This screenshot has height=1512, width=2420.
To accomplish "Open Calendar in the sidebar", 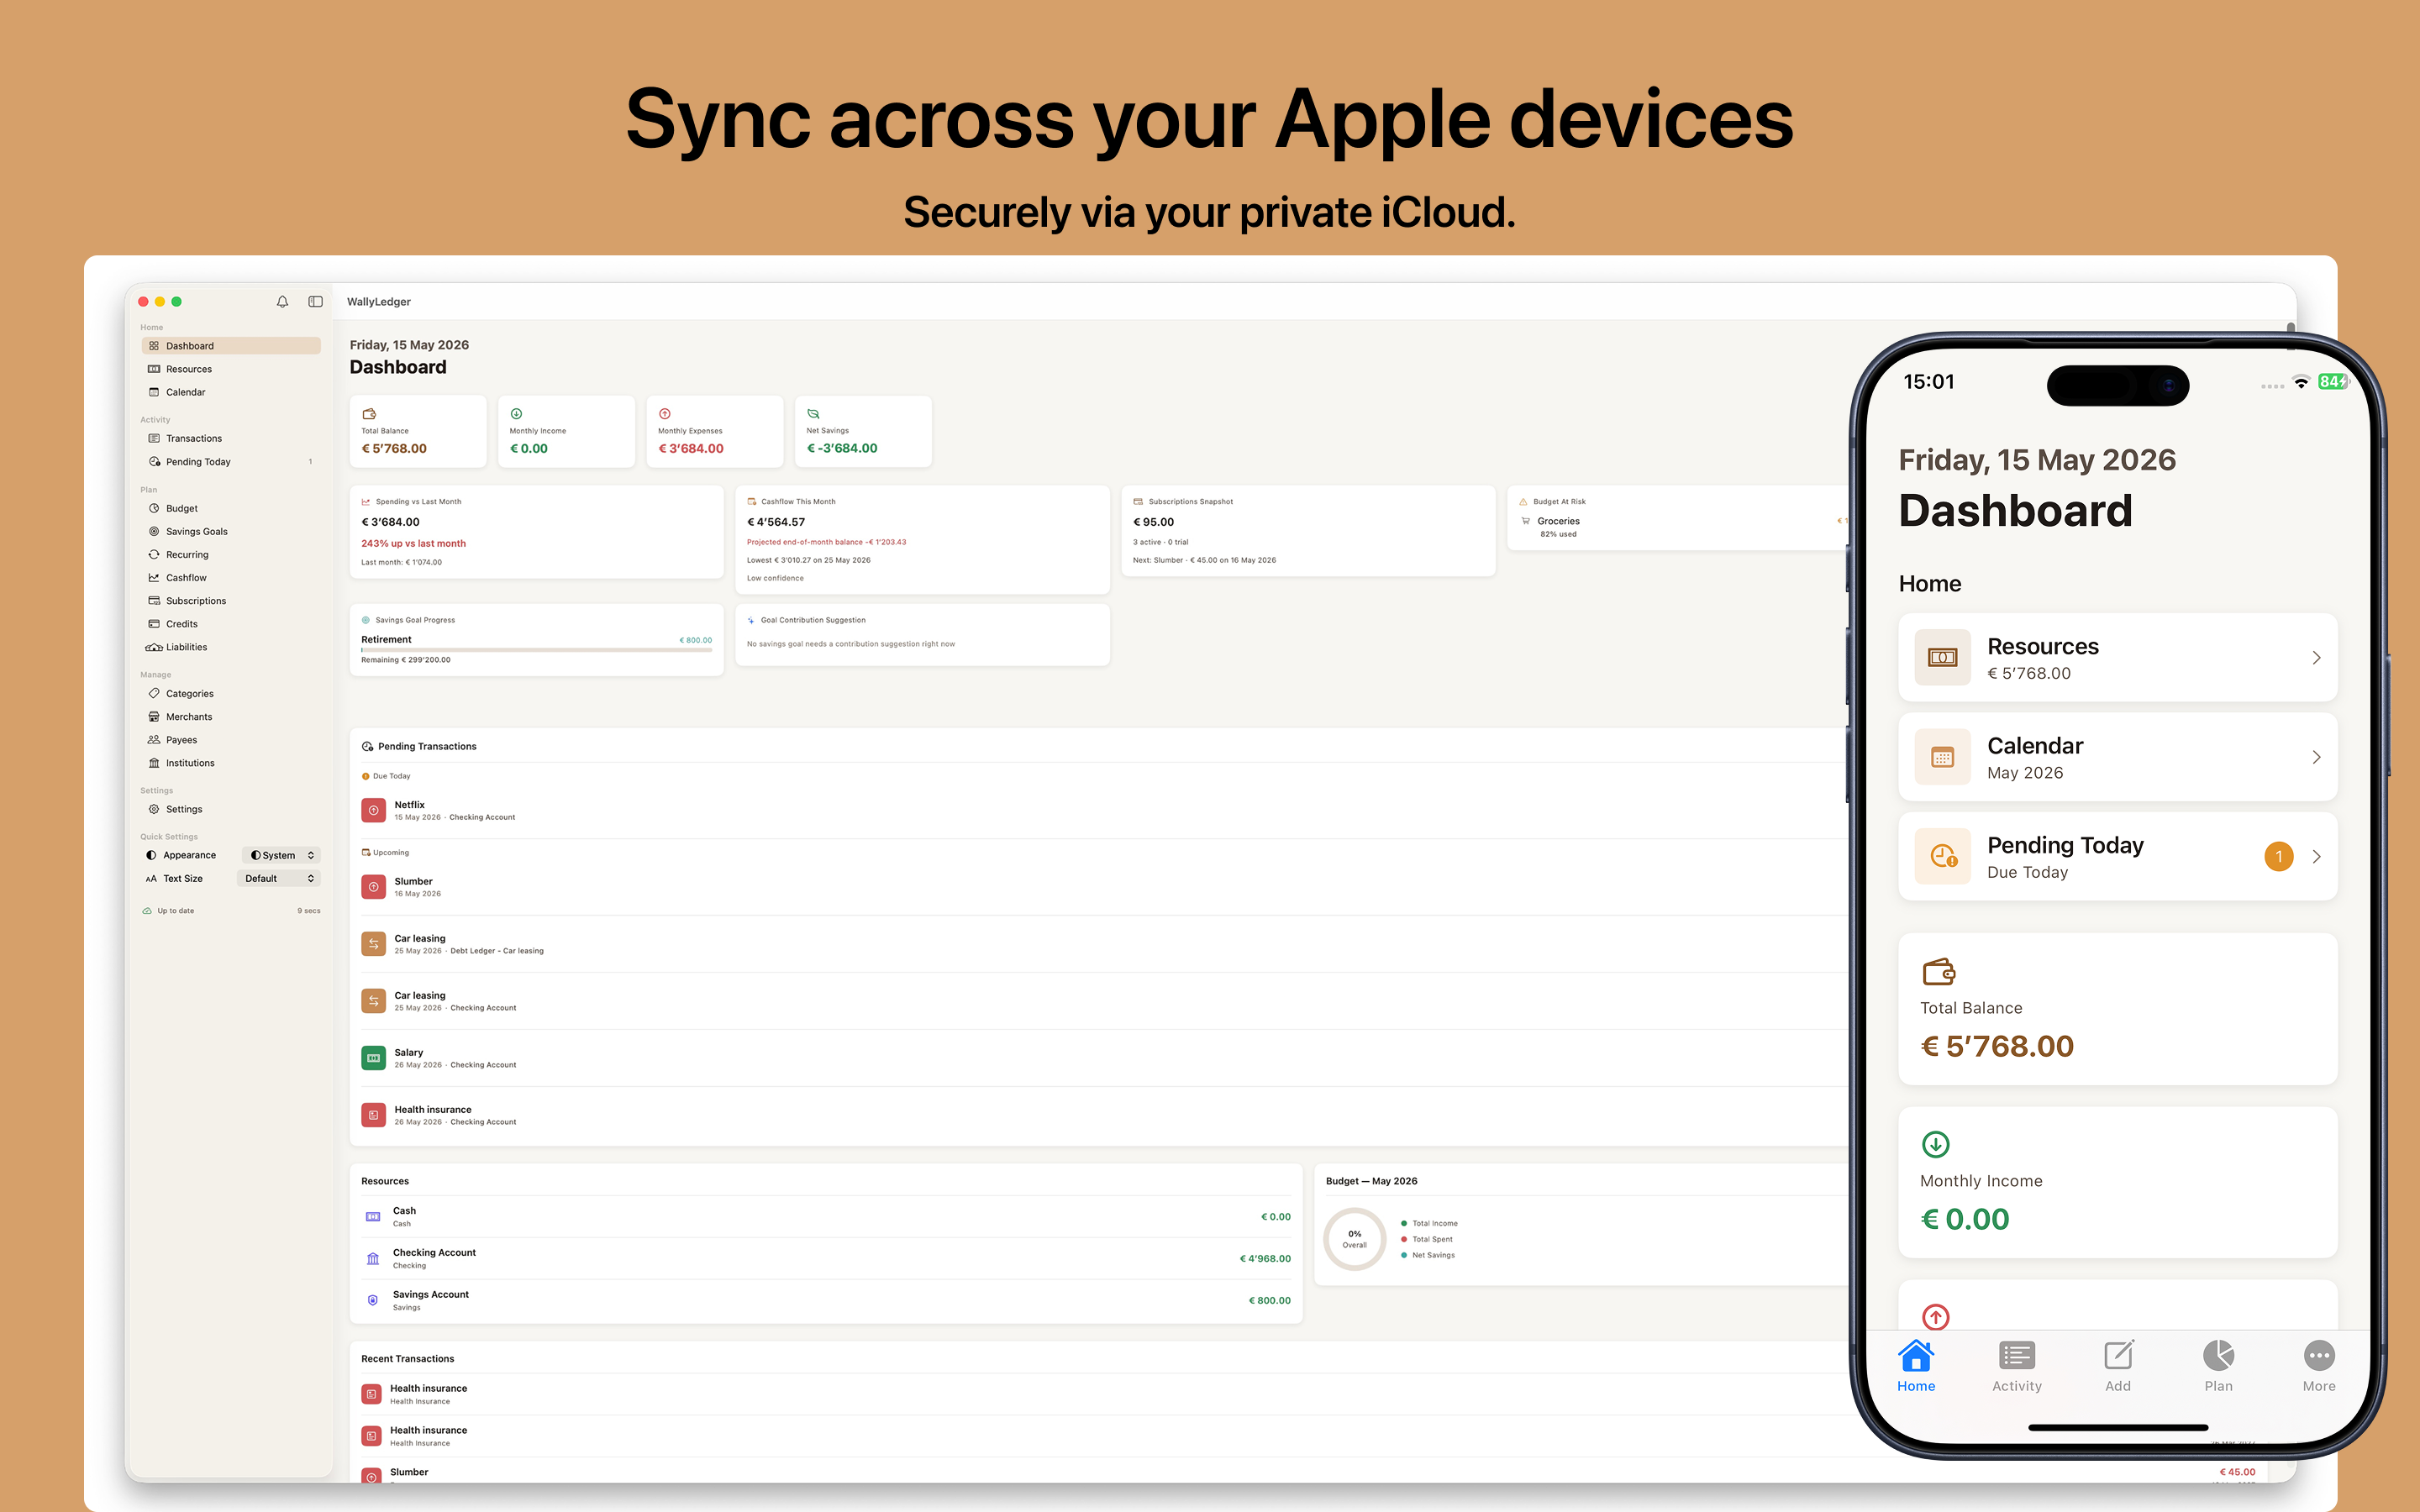I will (x=231, y=392).
